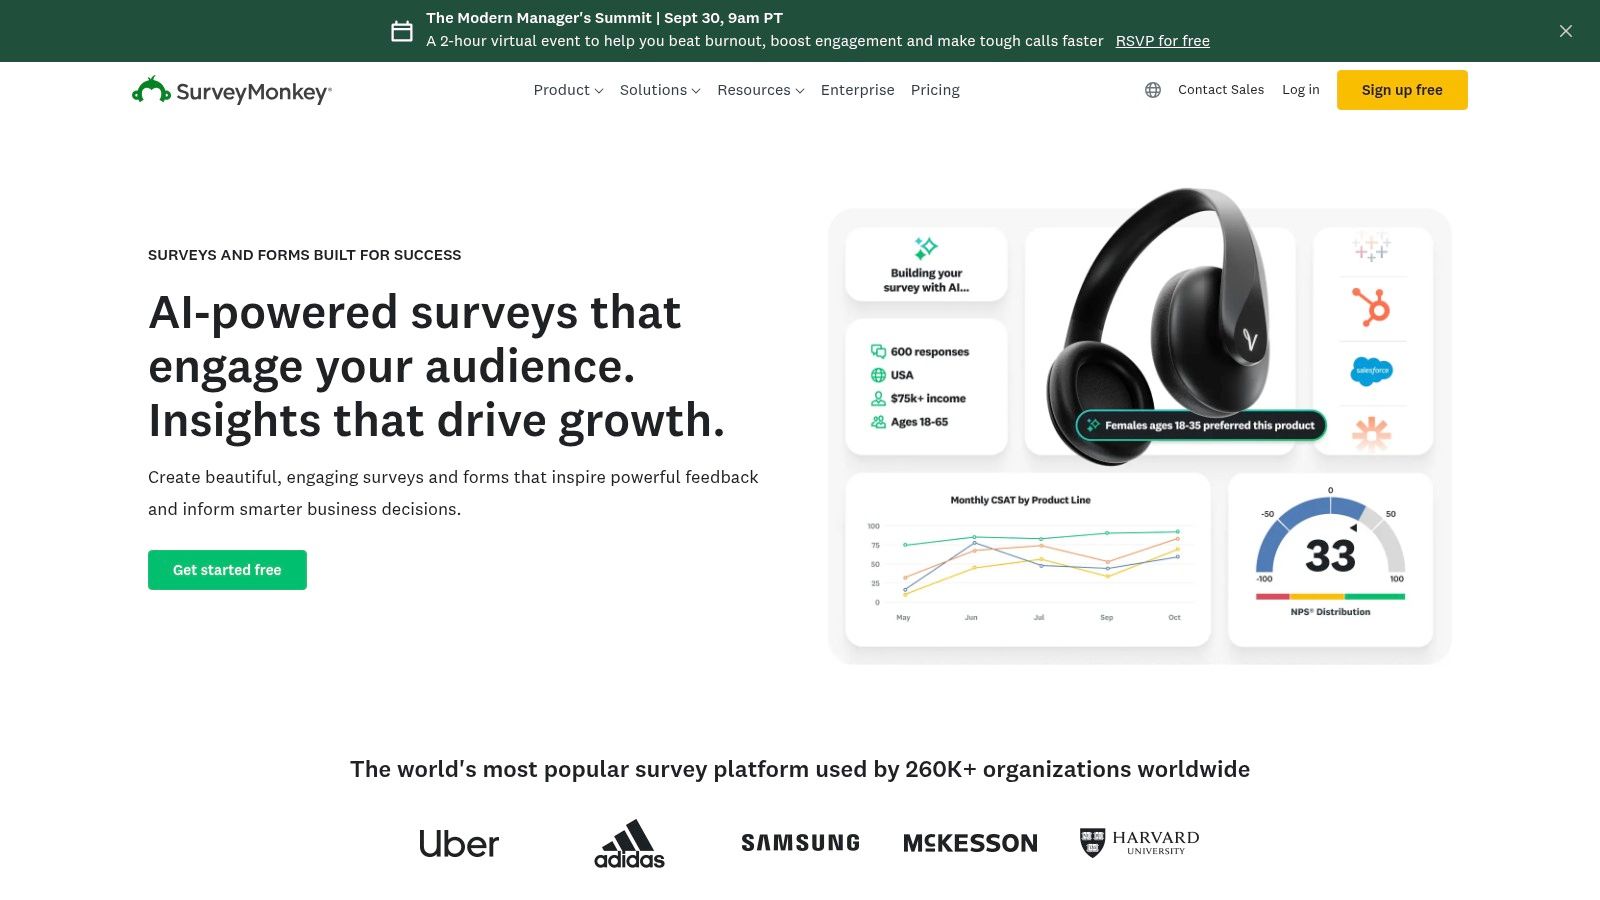The image size is (1600, 900).
Task: Click the Contact Sales link
Action: (1221, 90)
